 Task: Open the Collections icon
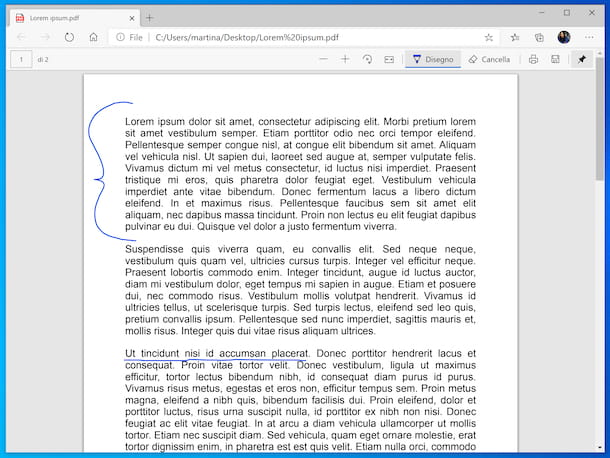pyautogui.click(x=539, y=37)
